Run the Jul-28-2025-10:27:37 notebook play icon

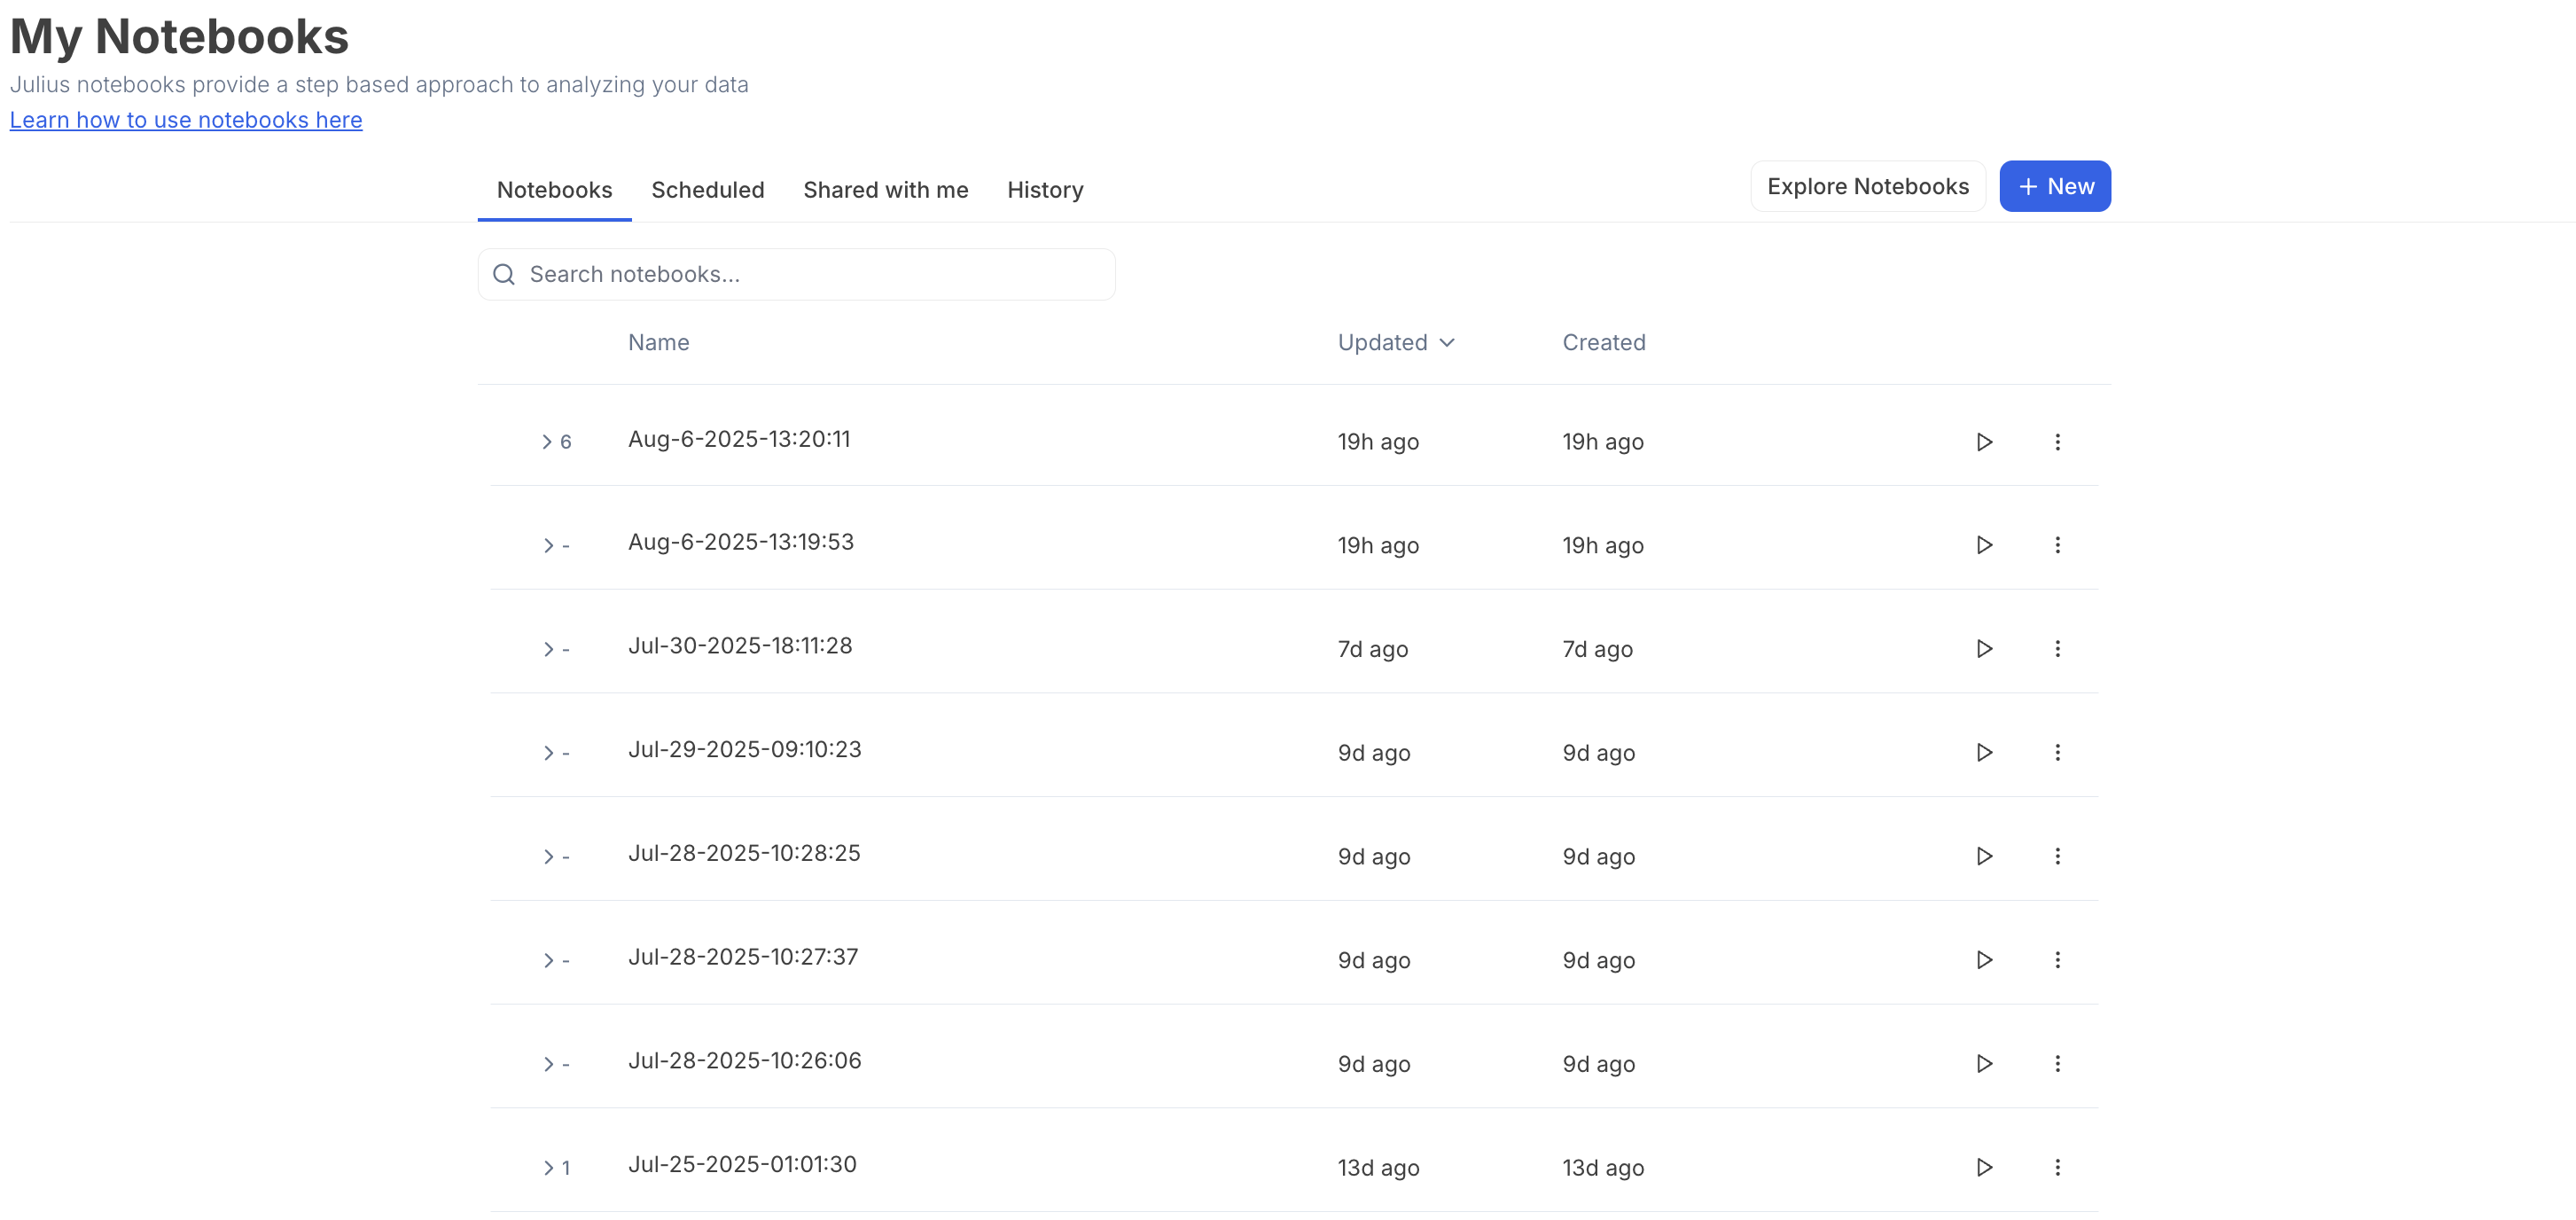point(1984,960)
